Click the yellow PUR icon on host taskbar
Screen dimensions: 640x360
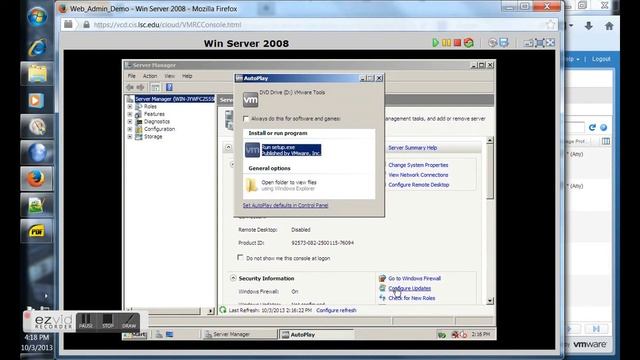[37, 231]
